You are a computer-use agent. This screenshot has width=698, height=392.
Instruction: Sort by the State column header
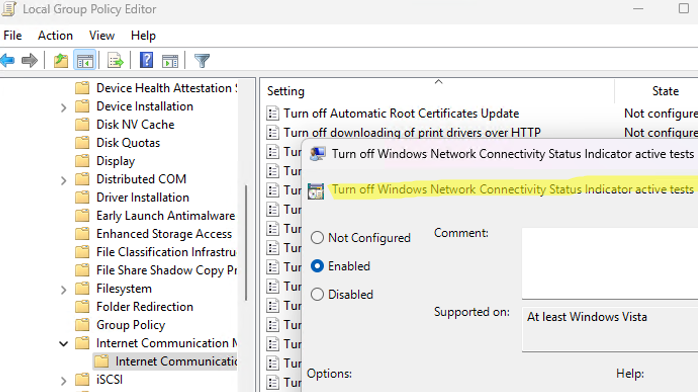[665, 91]
